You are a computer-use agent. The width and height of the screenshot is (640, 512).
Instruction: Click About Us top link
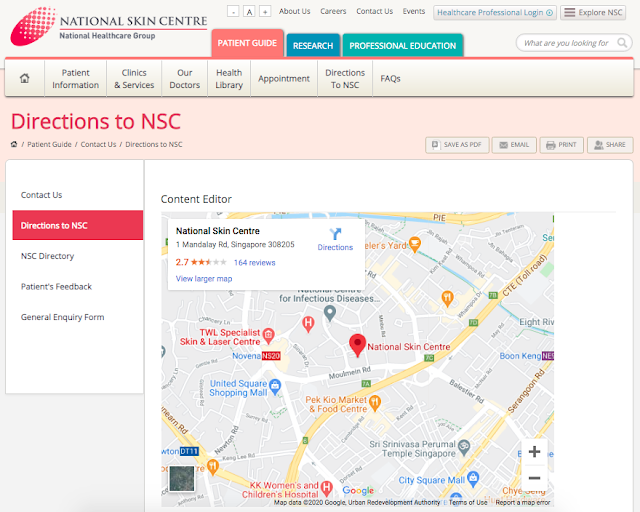[x=295, y=11]
